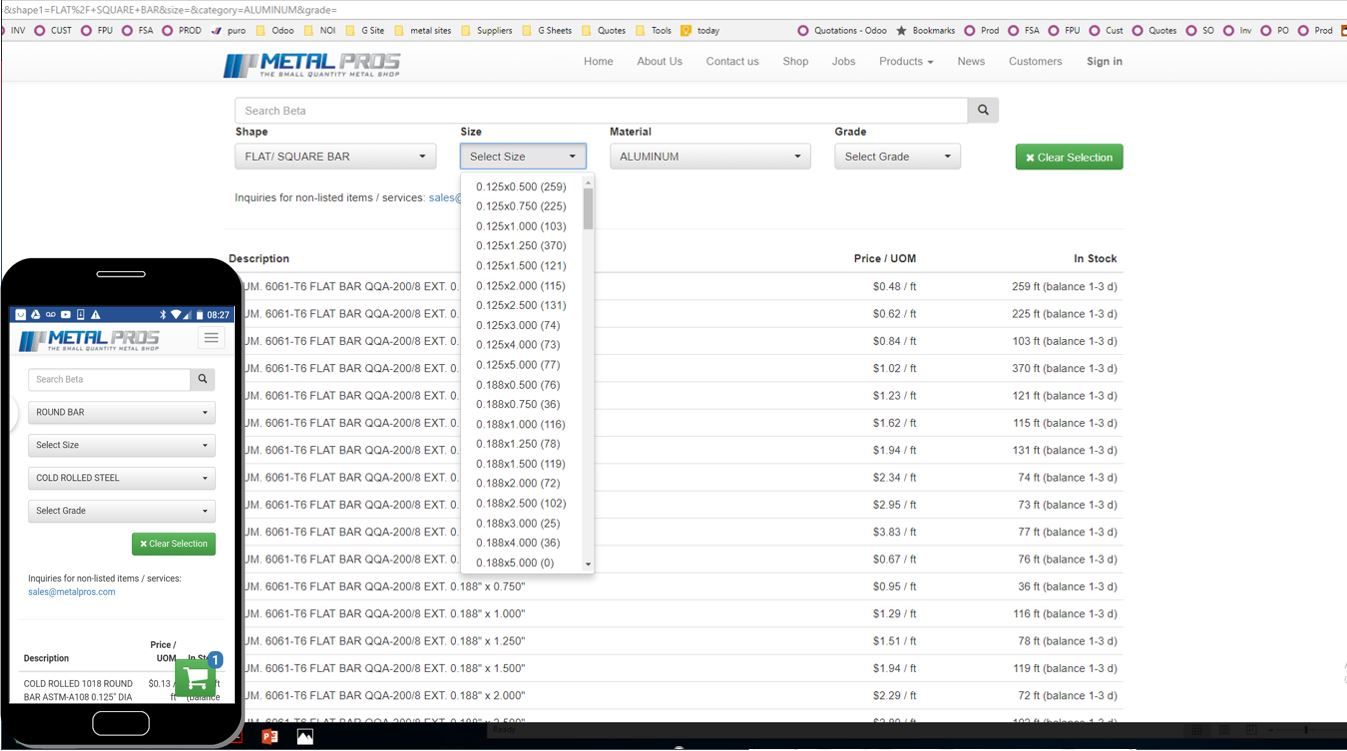This screenshot has width=1347, height=751.
Task: Tap Clear Selection on phone mockup
Action: 174,544
